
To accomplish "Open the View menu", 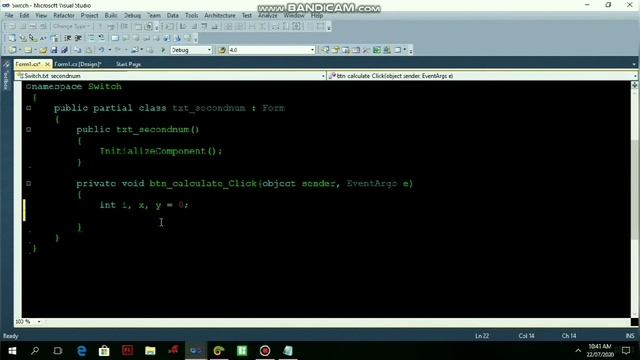I will (x=41, y=16).
